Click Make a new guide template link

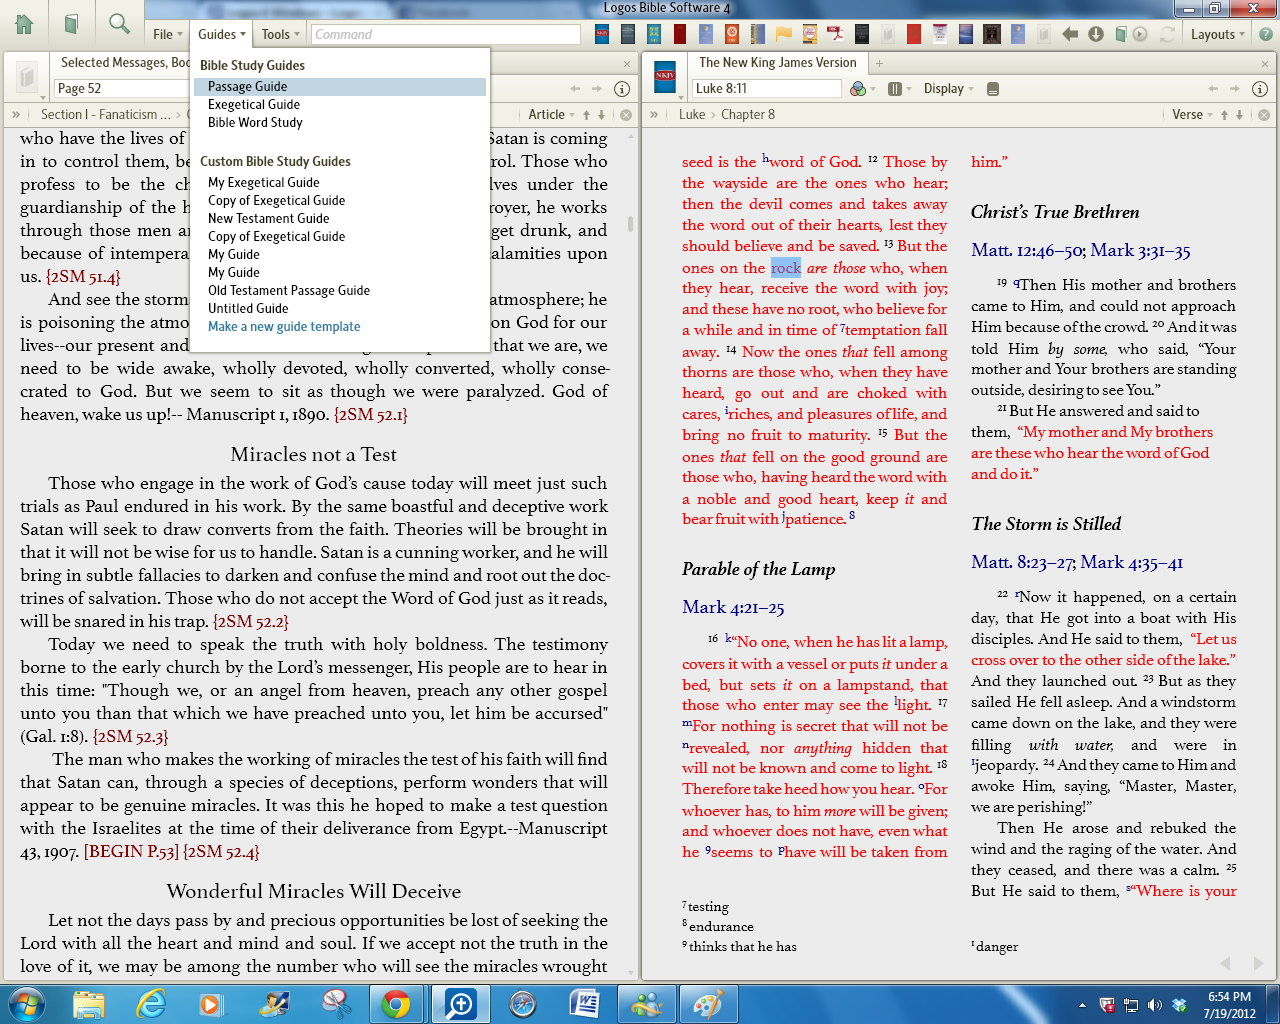coord(284,327)
